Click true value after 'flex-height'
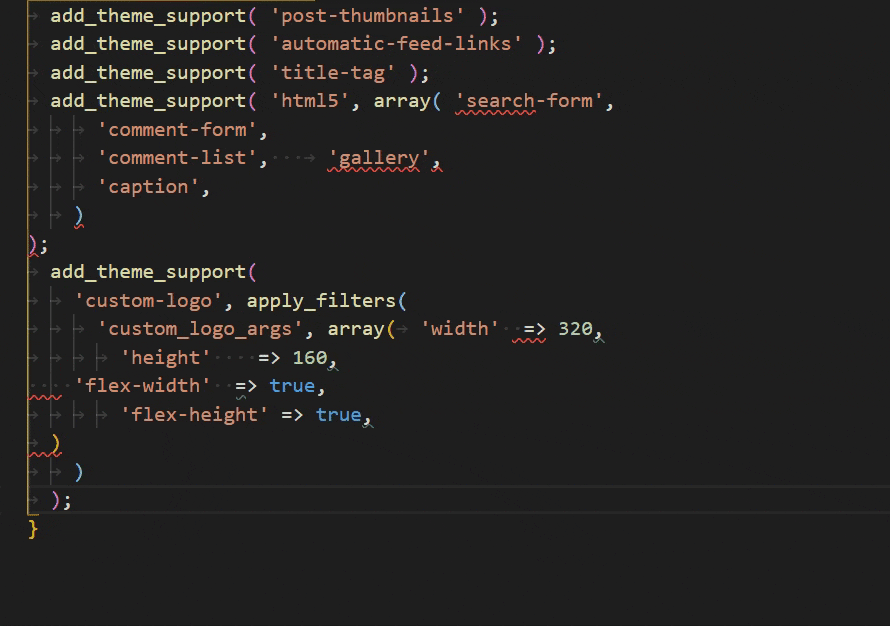 pos(338,414)
